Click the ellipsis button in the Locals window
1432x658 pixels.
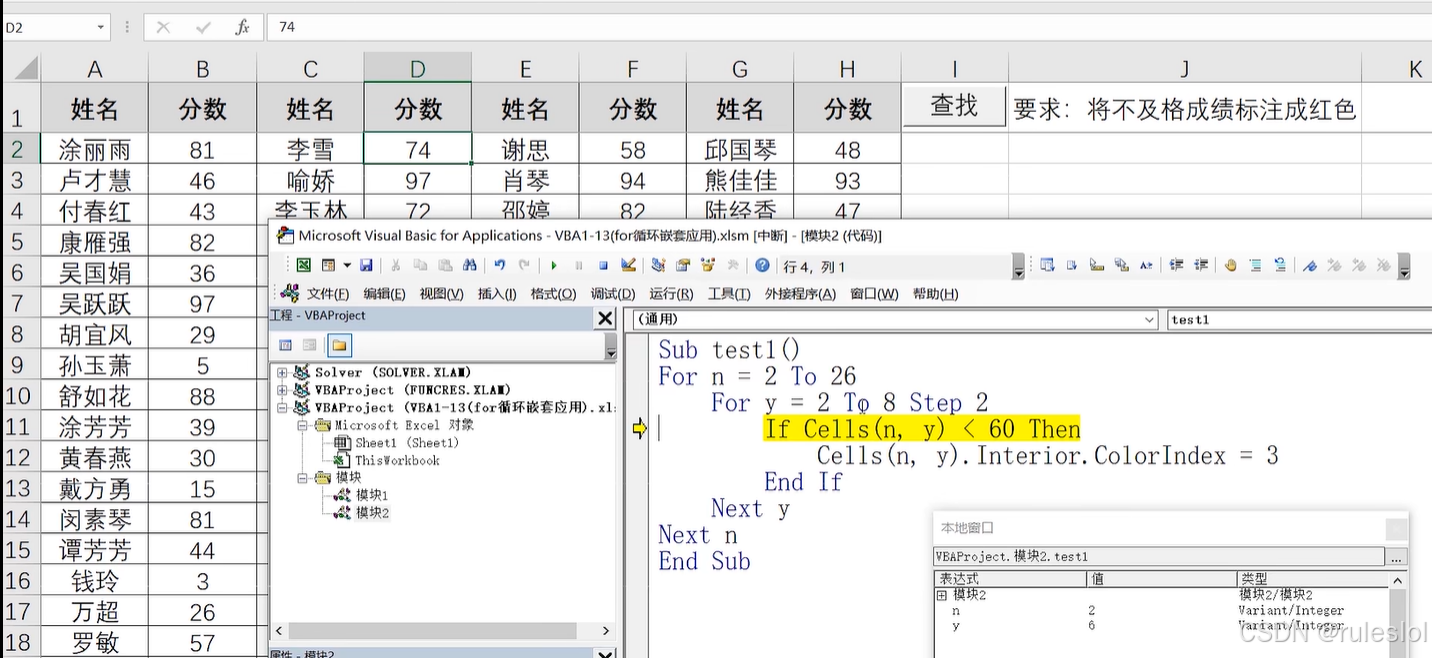point(1397,557)
